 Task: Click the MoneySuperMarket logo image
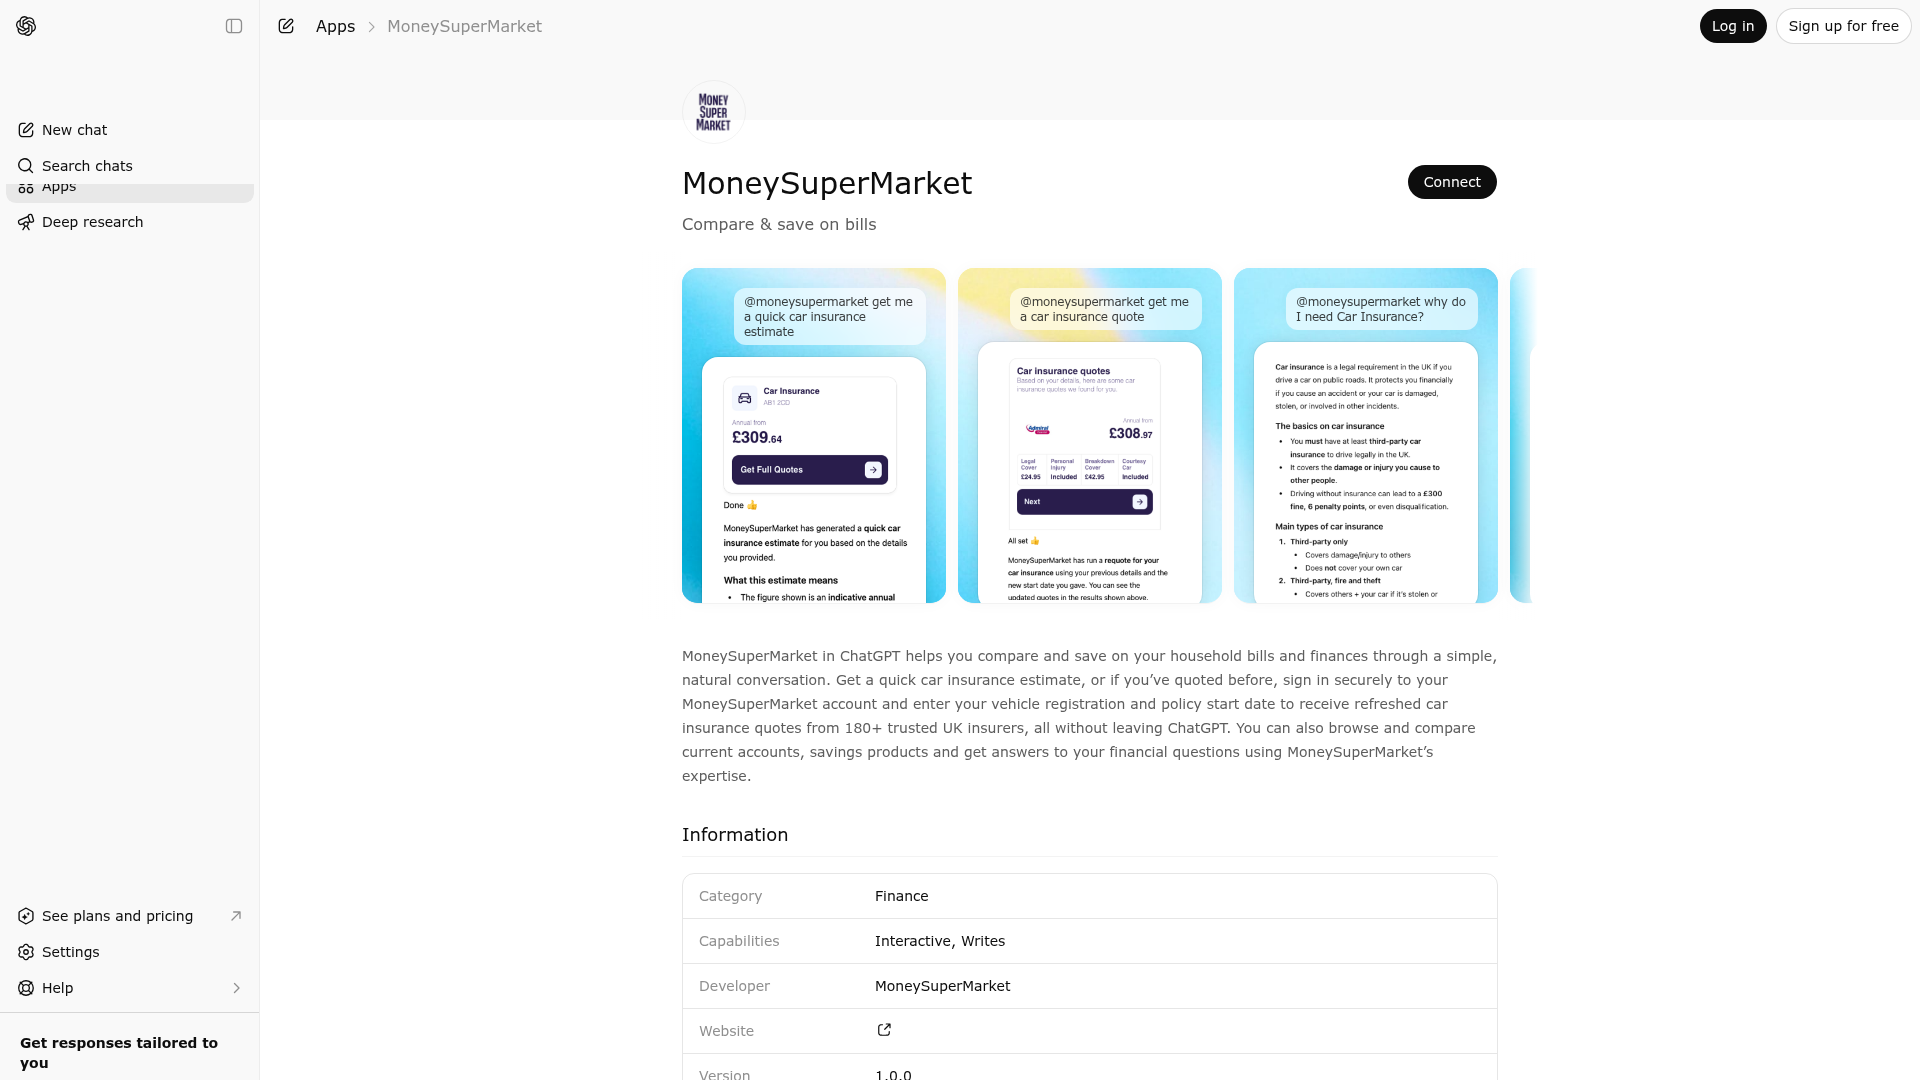click(x=713, y=111)
